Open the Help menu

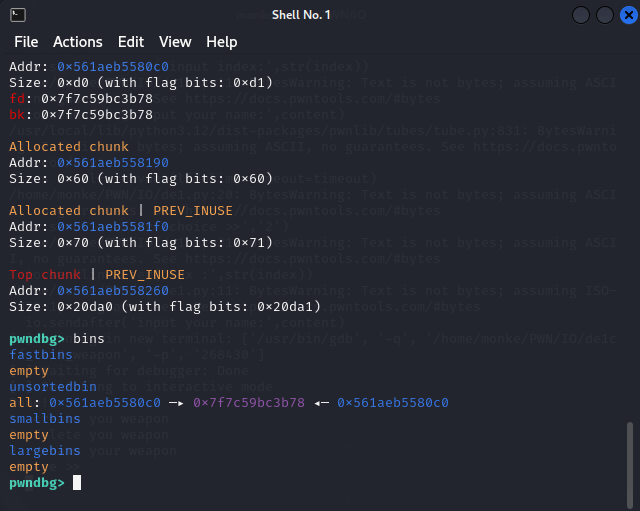[x=222, y=42]
